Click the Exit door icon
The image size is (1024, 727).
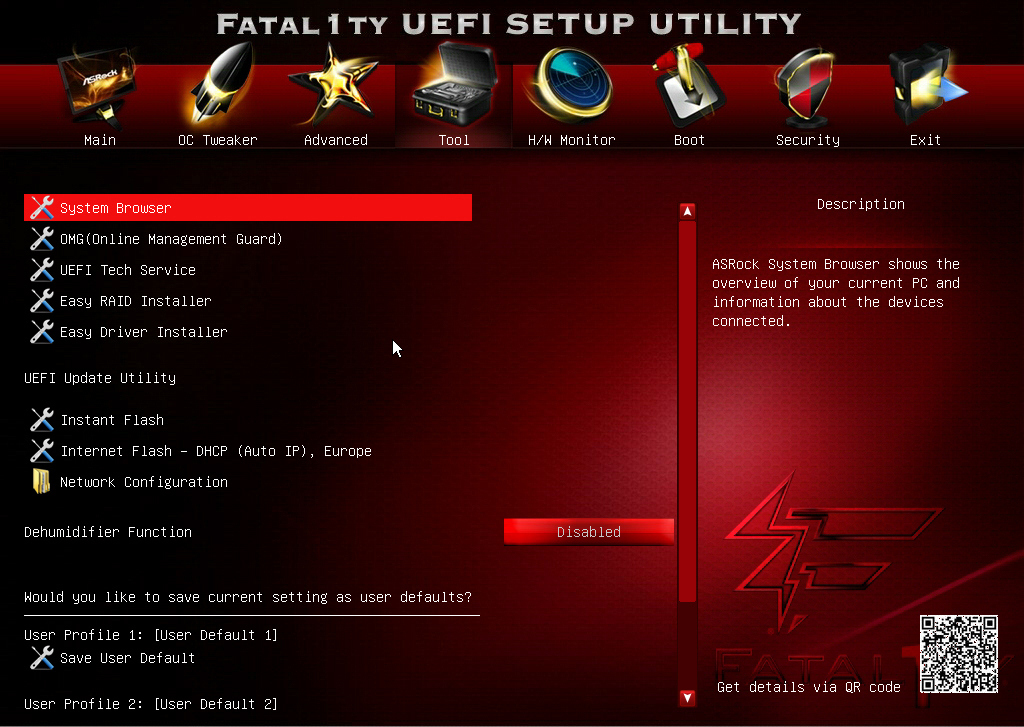[x=926, y=85]
